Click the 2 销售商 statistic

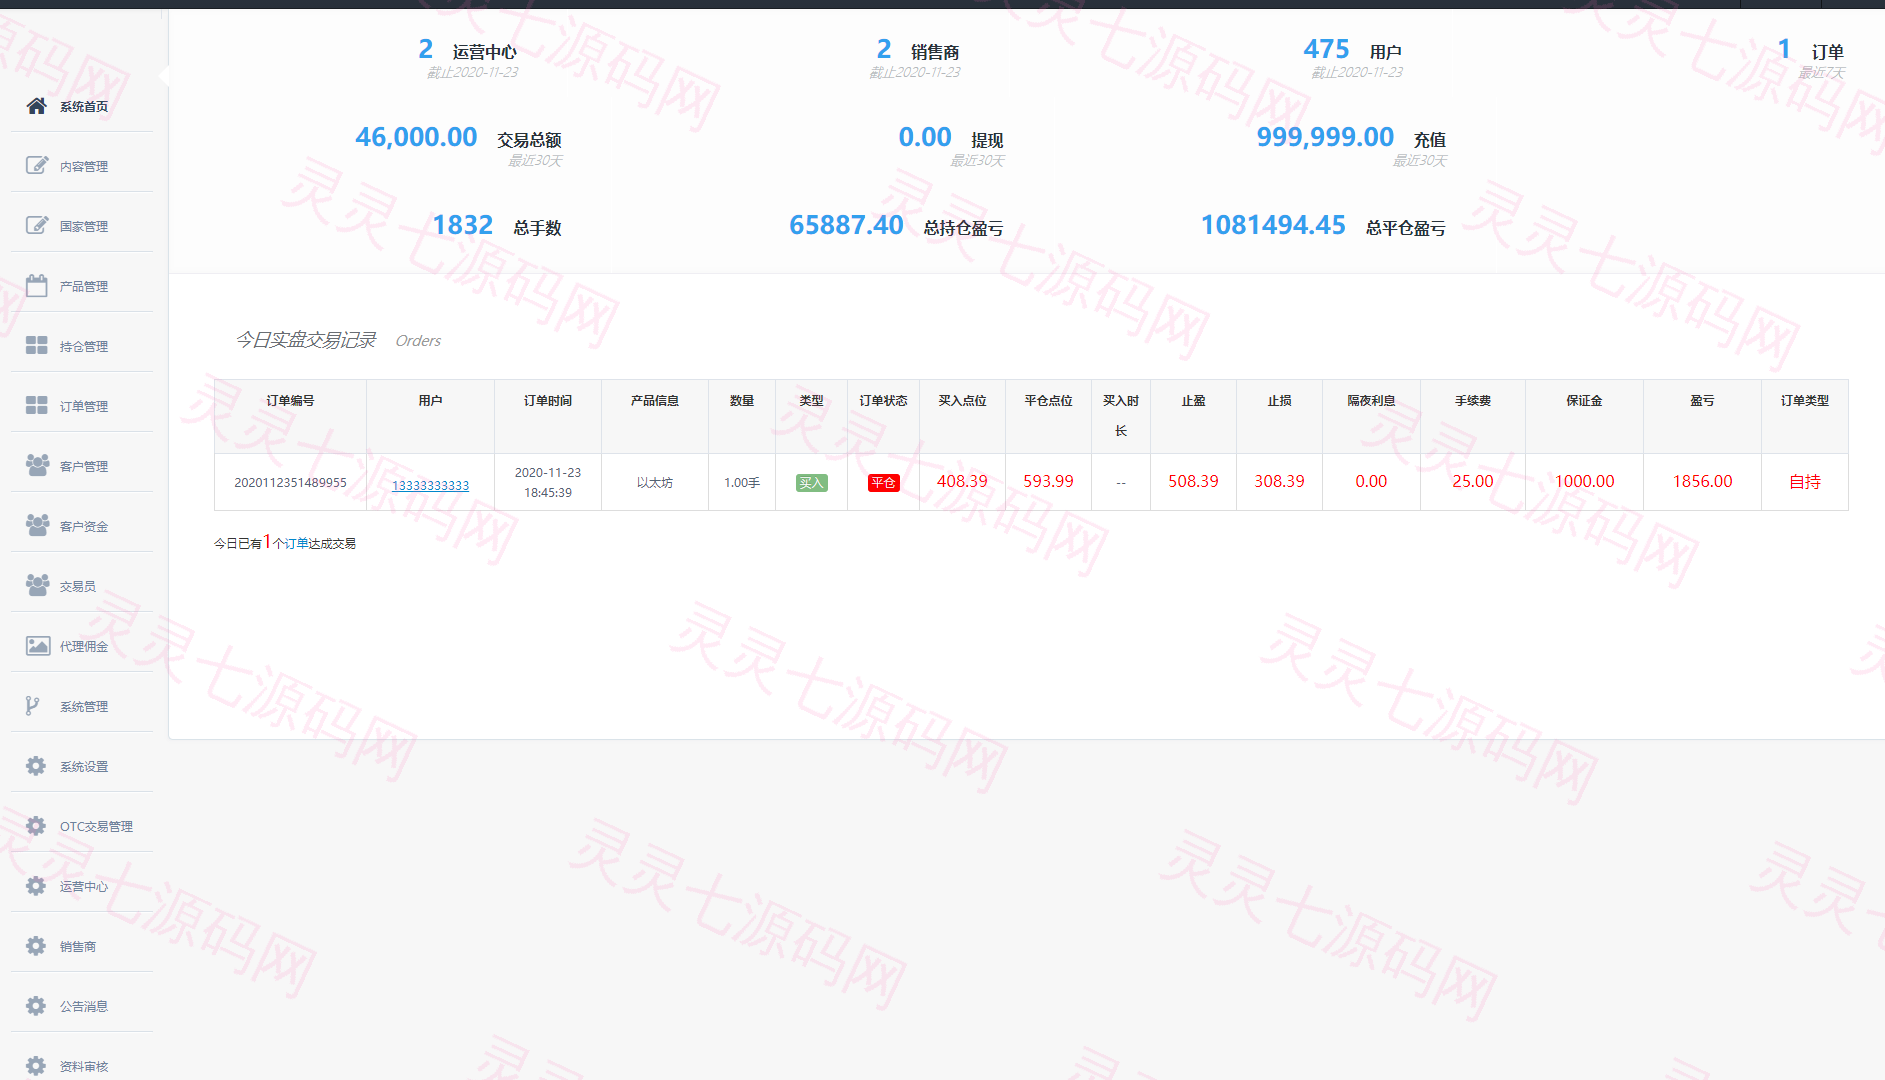point(918,50)
